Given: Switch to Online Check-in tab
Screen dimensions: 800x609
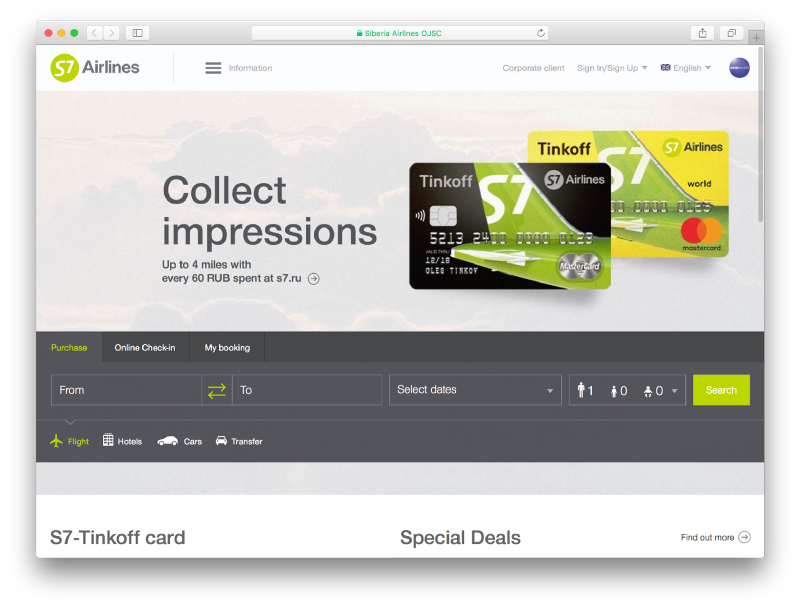Looking at the screenshot, I should coord(145,348).
